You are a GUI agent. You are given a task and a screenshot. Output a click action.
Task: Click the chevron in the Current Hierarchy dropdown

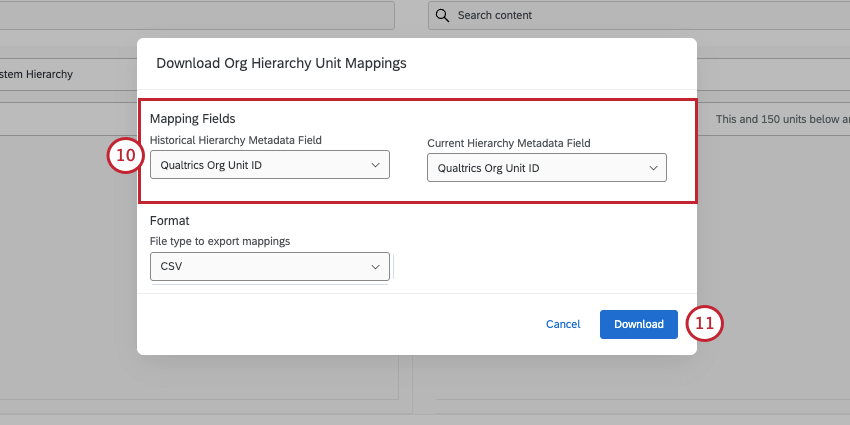(x=653, y=168)
